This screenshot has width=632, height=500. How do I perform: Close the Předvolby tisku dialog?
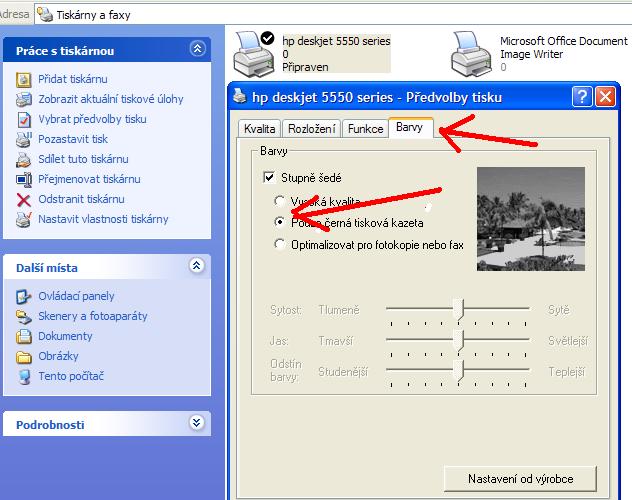tap(605, 97)
